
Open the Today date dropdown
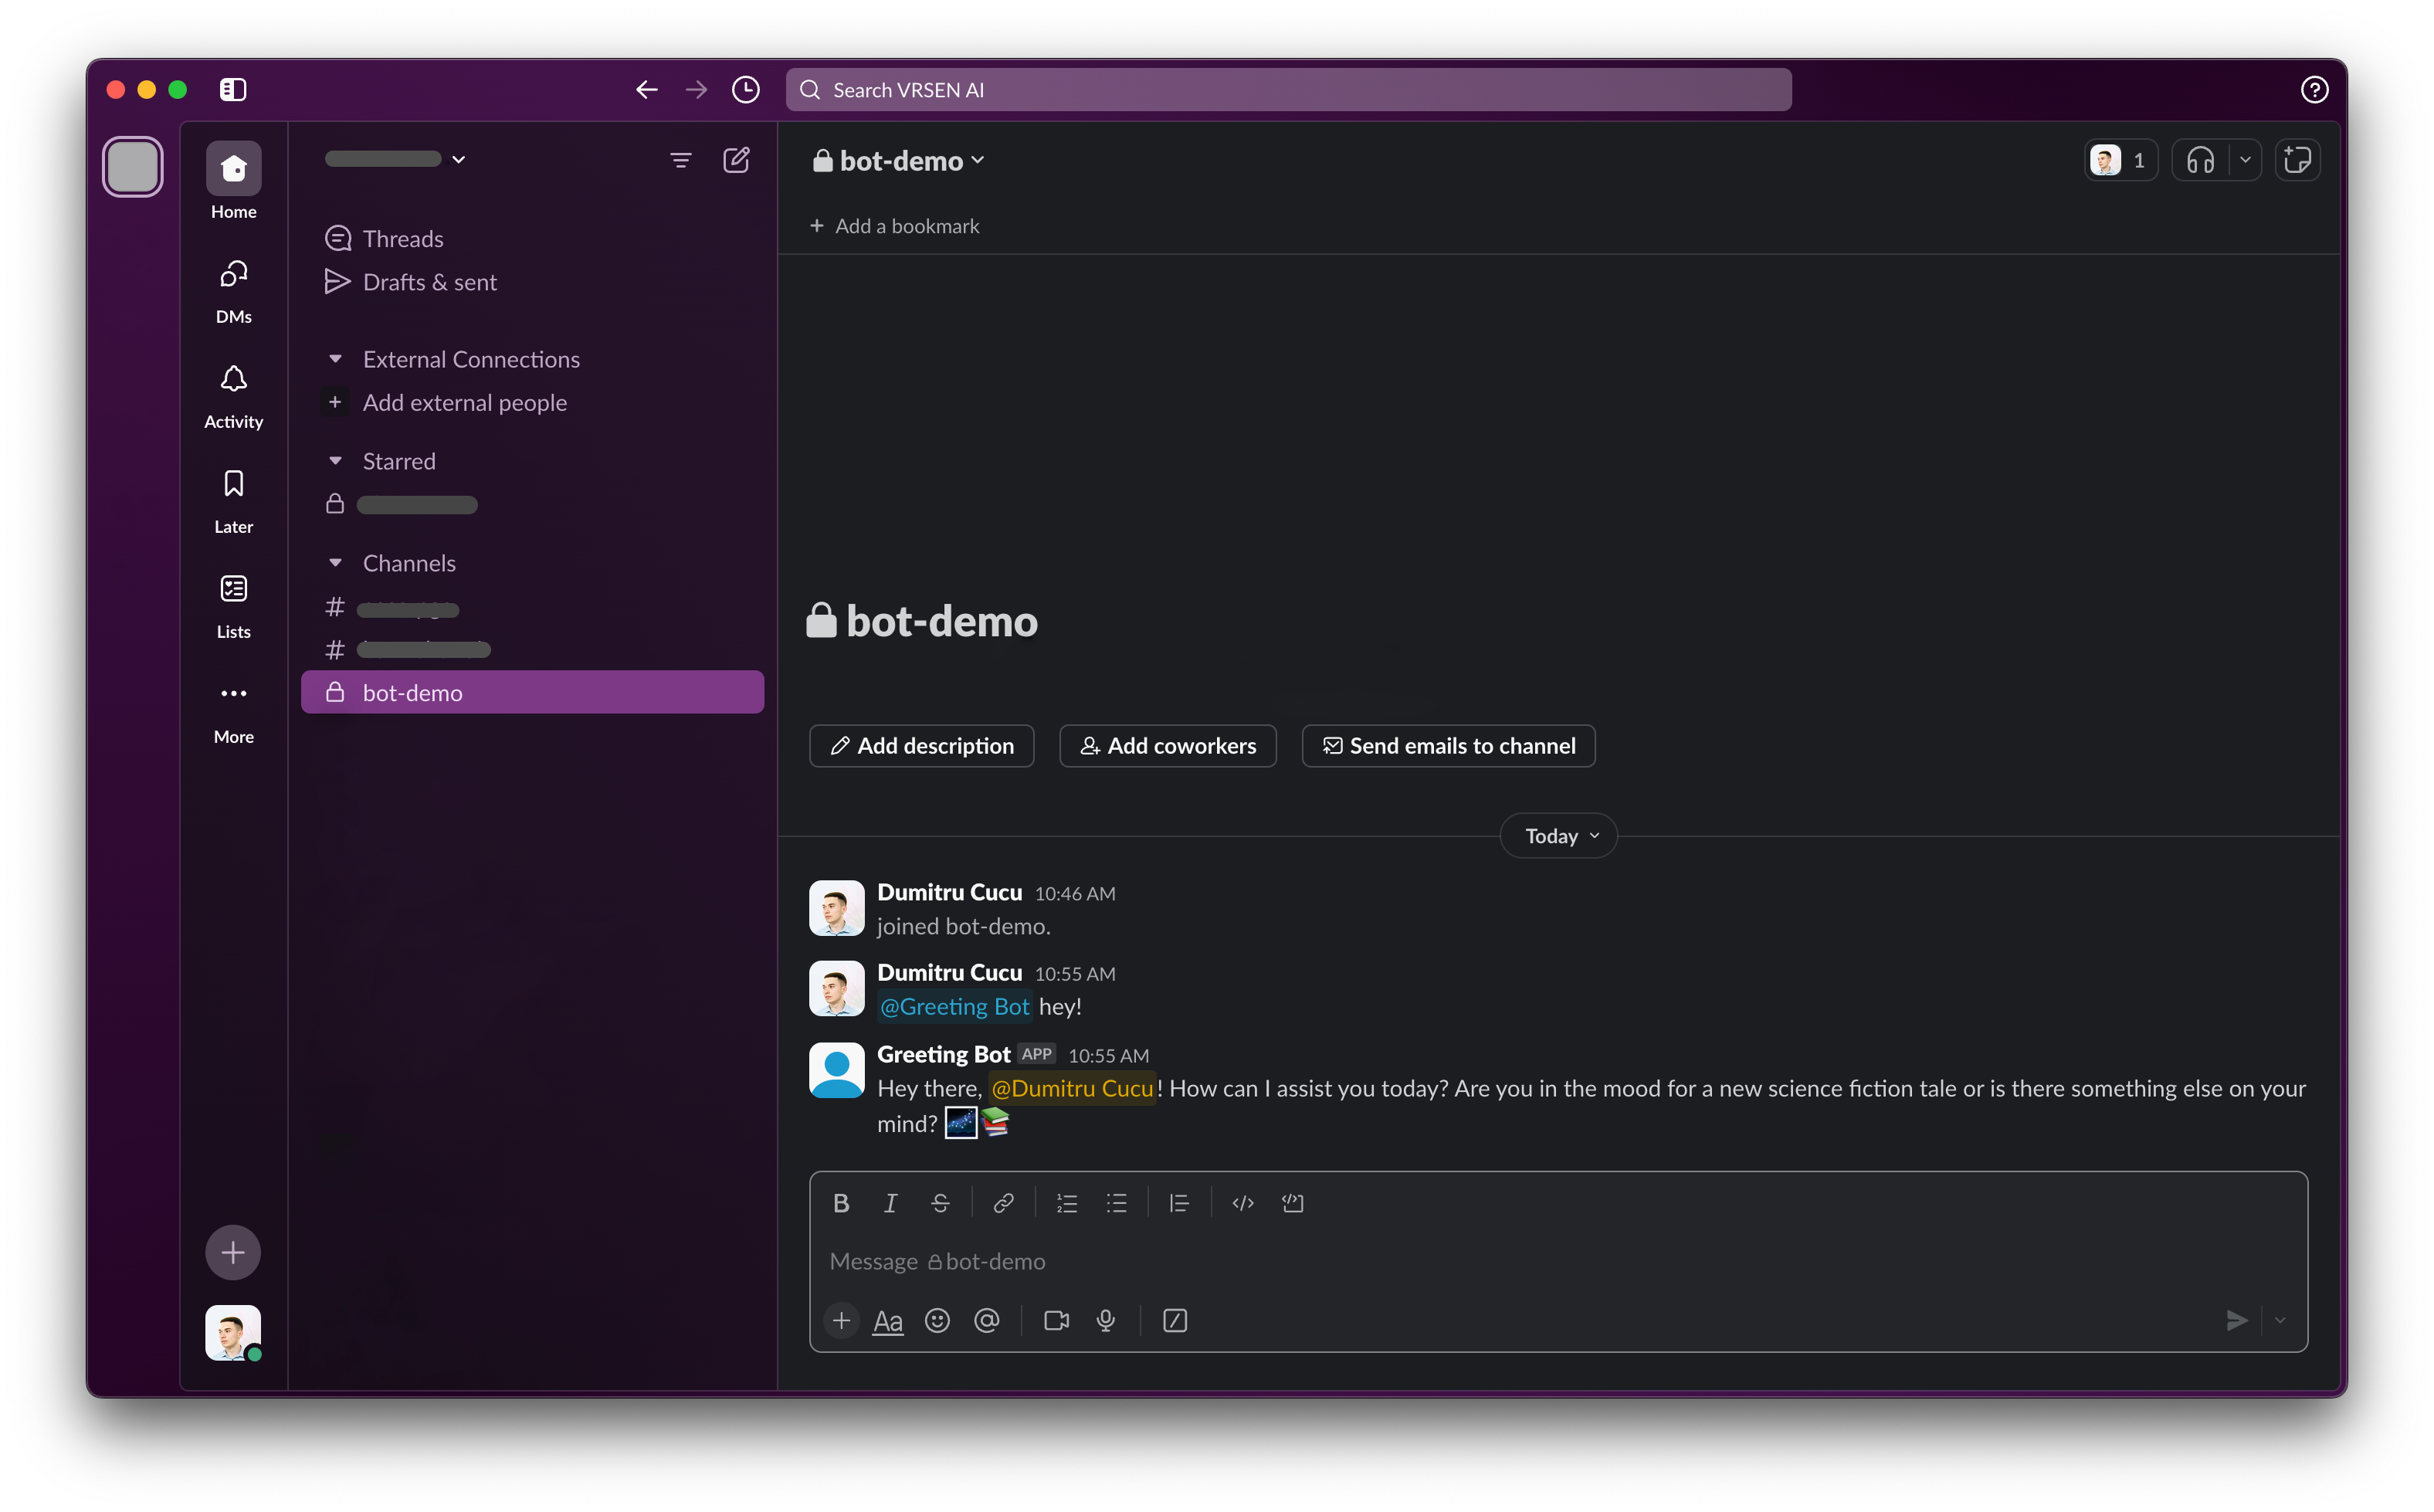pos(1558,836)
